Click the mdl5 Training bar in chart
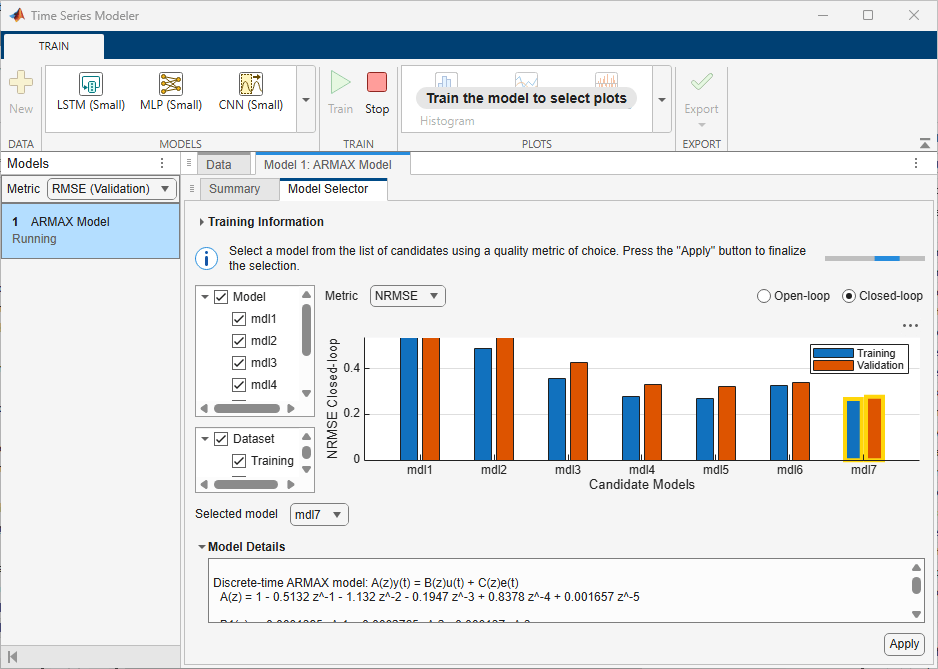The height and width of the screenshot is (669, 938). click(705, 430)
